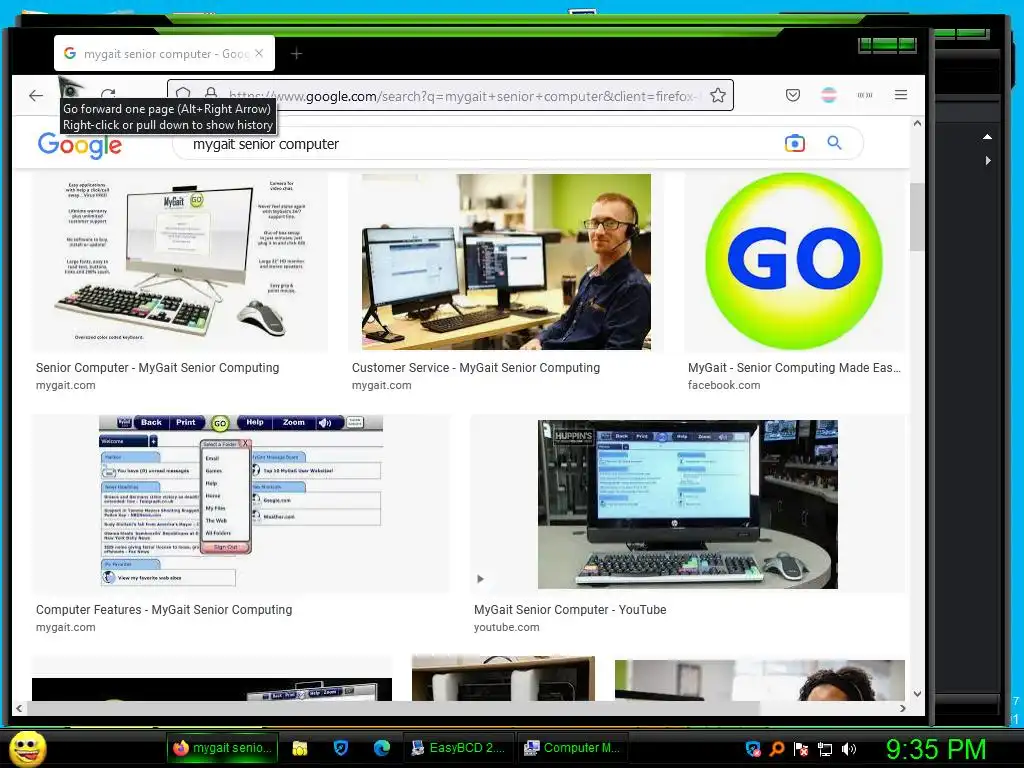Open the network tray icon

click(x=825, y=749)
